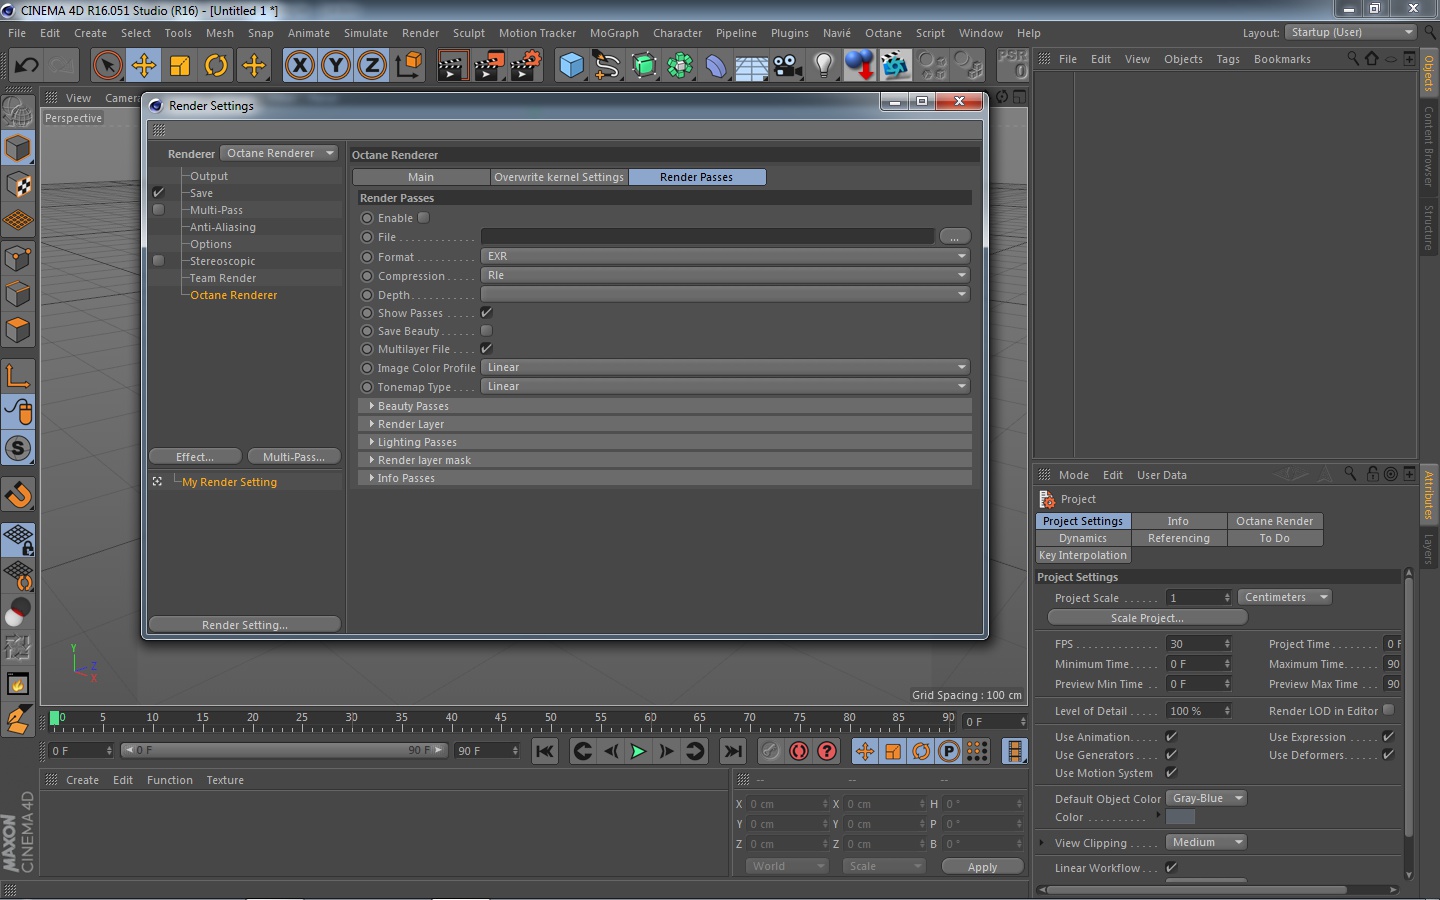This screenshot has height=900, width=1440.
Task: Activate the Rotate tool in the top toolbar
Action: tap(216, 66)
